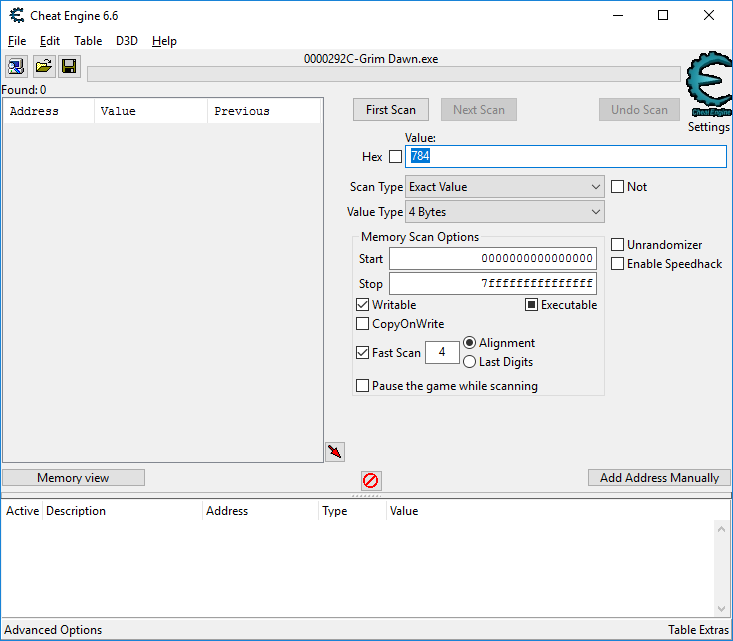Expand the Scan Type dropdown
The image size is (733, 641).
click(x=505, y=187)
